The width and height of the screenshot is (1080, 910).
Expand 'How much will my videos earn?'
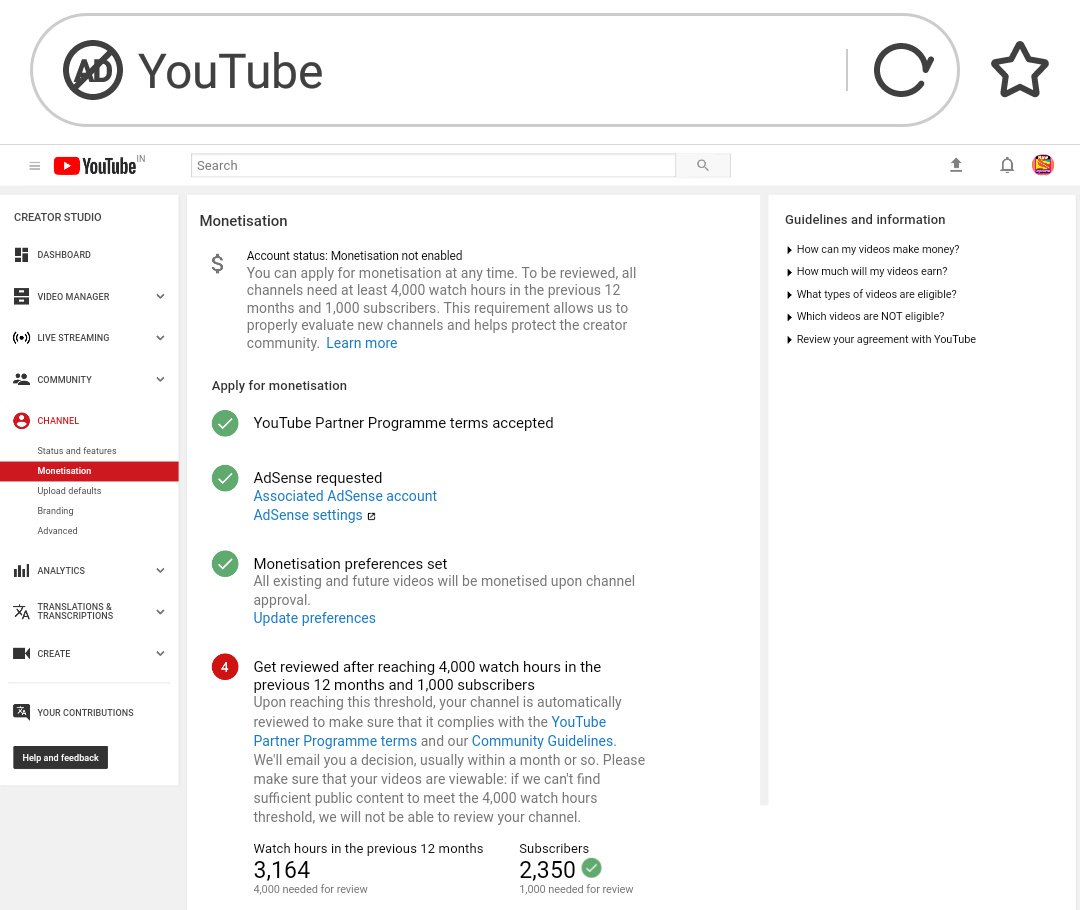tap(866, 271)
